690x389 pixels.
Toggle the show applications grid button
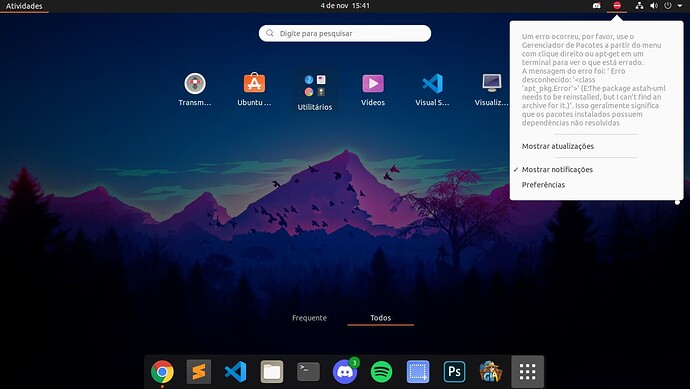(x=528, y=372)
